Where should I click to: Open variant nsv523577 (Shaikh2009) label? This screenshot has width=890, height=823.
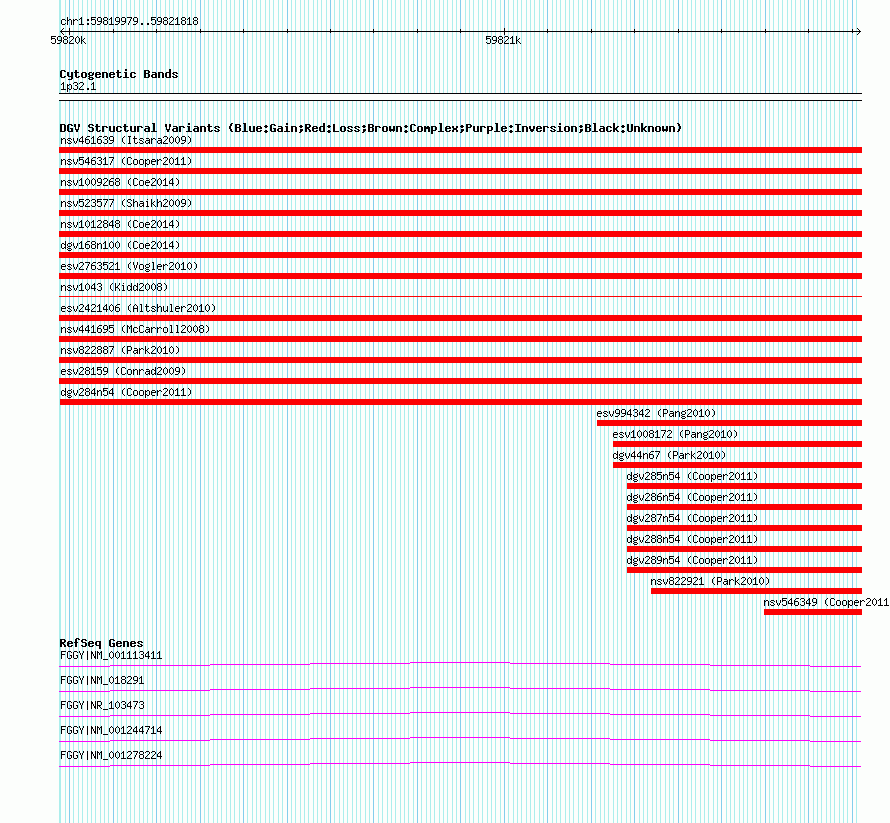click(x=126, y=203)
